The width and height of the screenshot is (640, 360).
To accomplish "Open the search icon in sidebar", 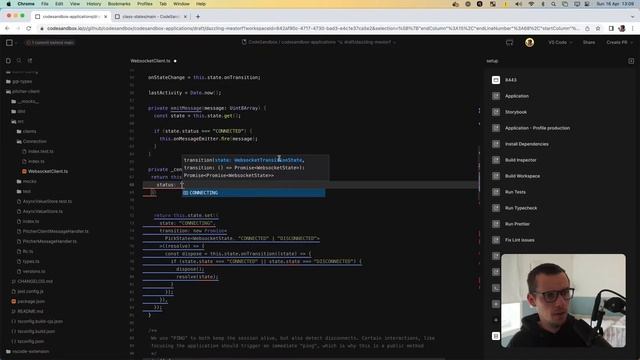I will tap(19, 60).
